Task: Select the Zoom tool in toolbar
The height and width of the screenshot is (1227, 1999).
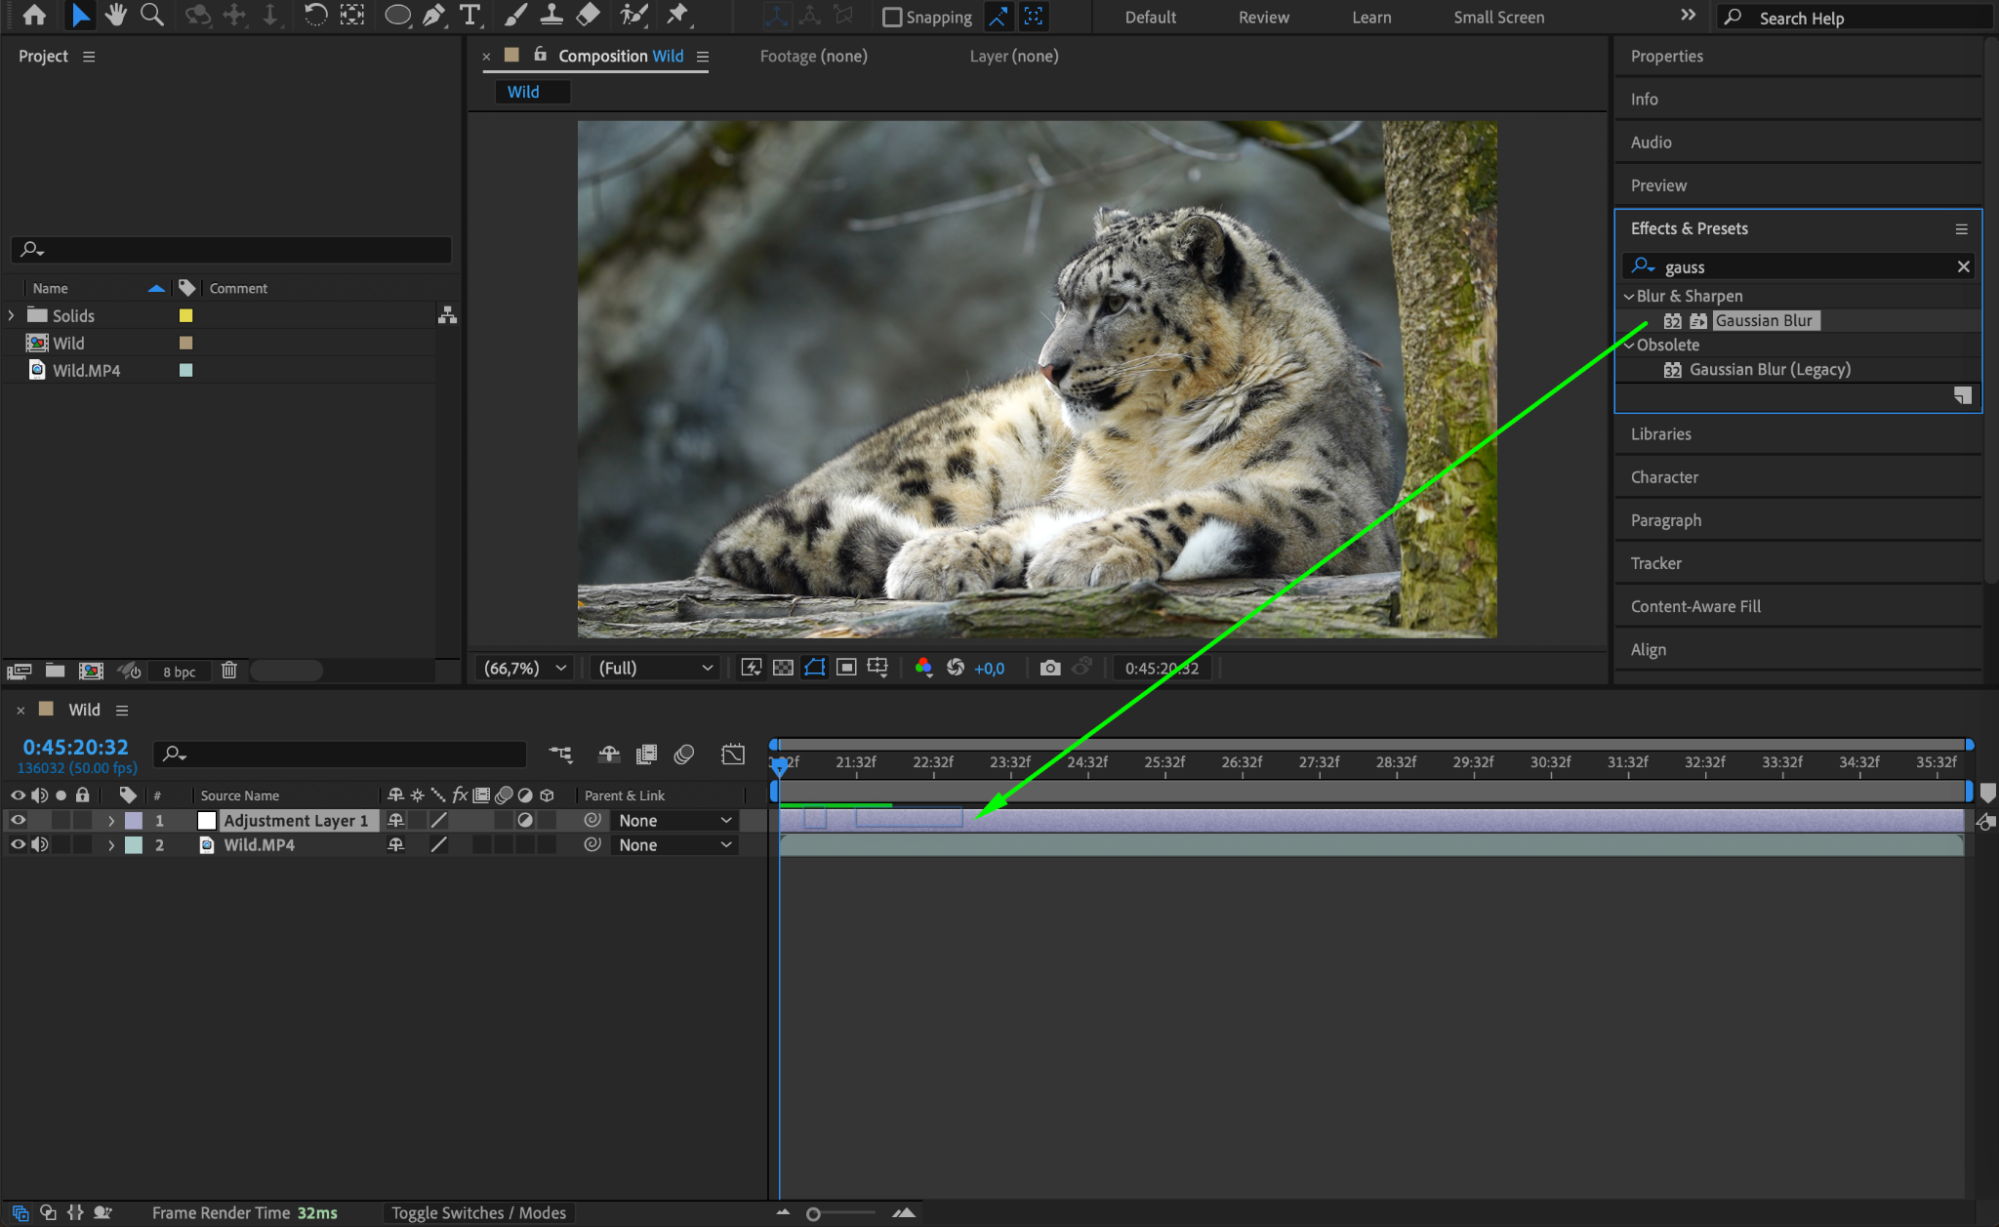Action: [152, 15]
